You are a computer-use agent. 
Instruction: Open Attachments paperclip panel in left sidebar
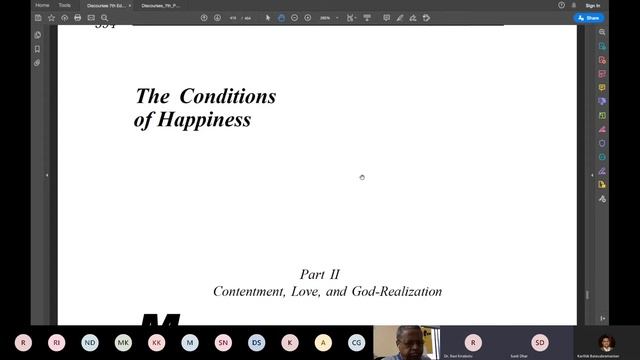click(x=38, y=63)
